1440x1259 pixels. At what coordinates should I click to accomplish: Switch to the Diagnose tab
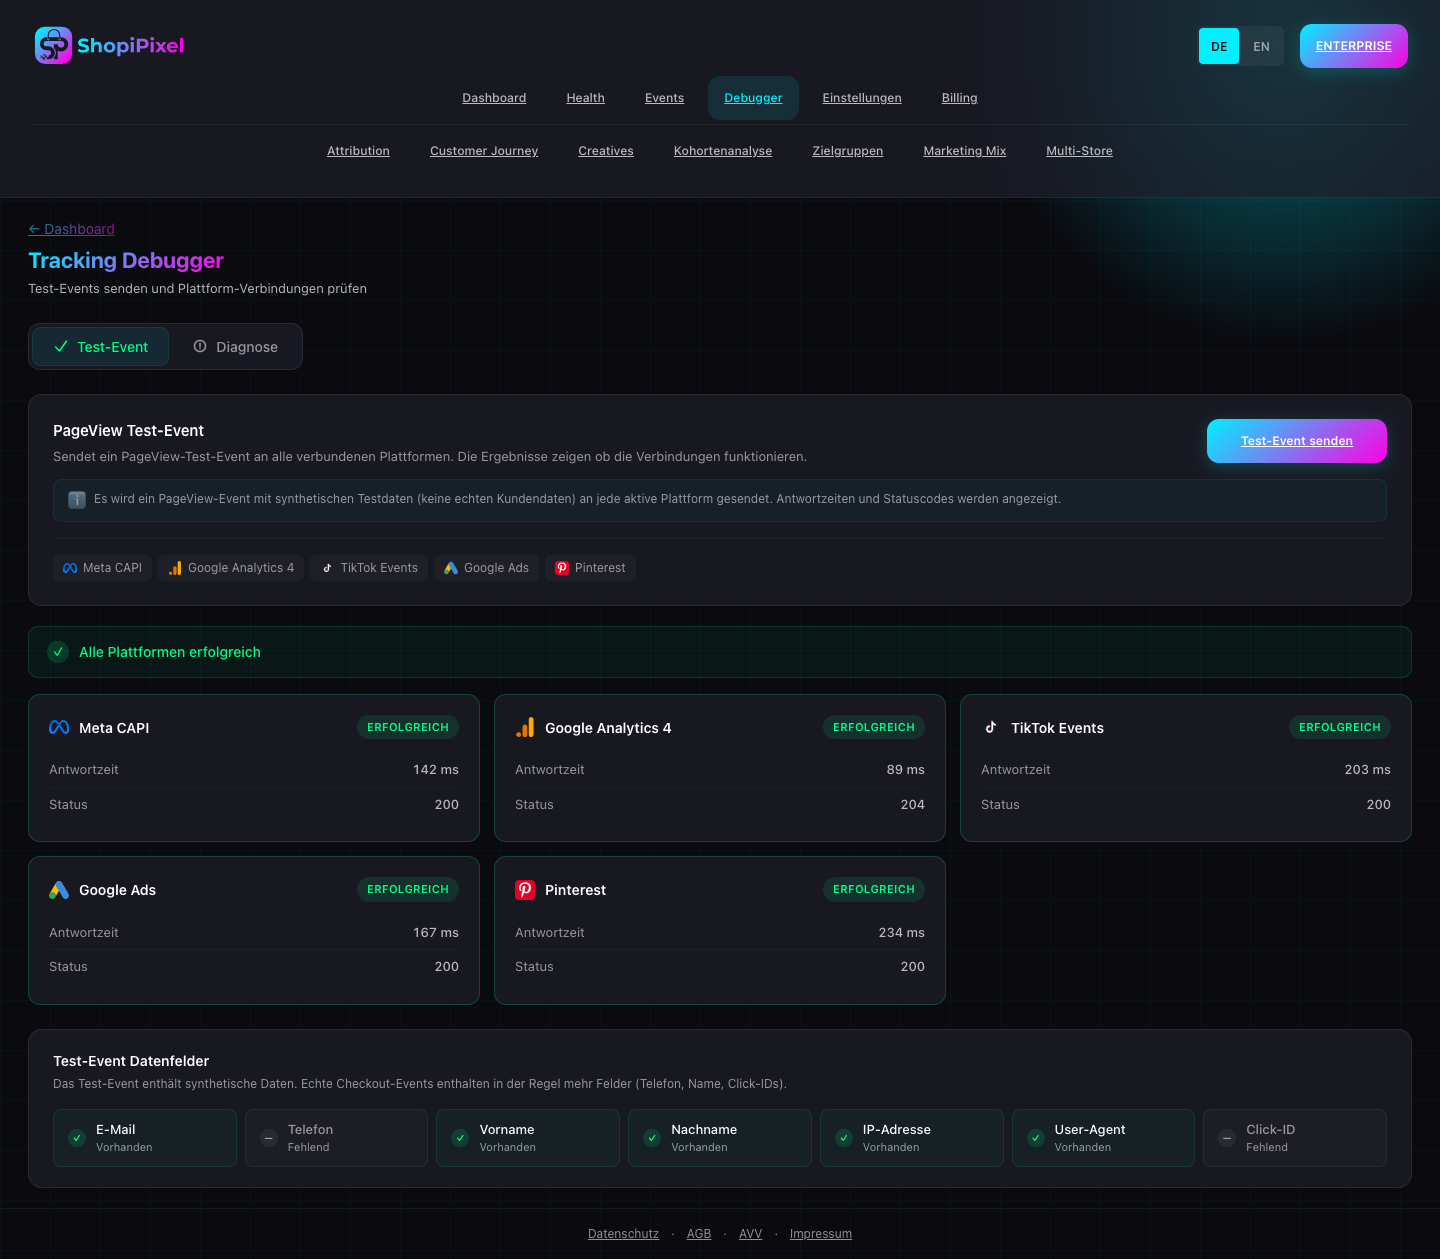click(235, 347)
